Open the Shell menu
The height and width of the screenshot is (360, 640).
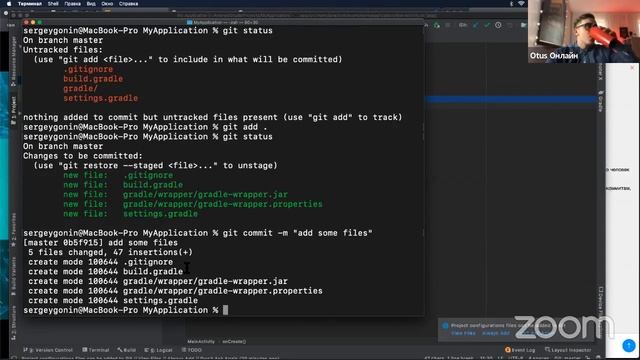coord(53,4)
